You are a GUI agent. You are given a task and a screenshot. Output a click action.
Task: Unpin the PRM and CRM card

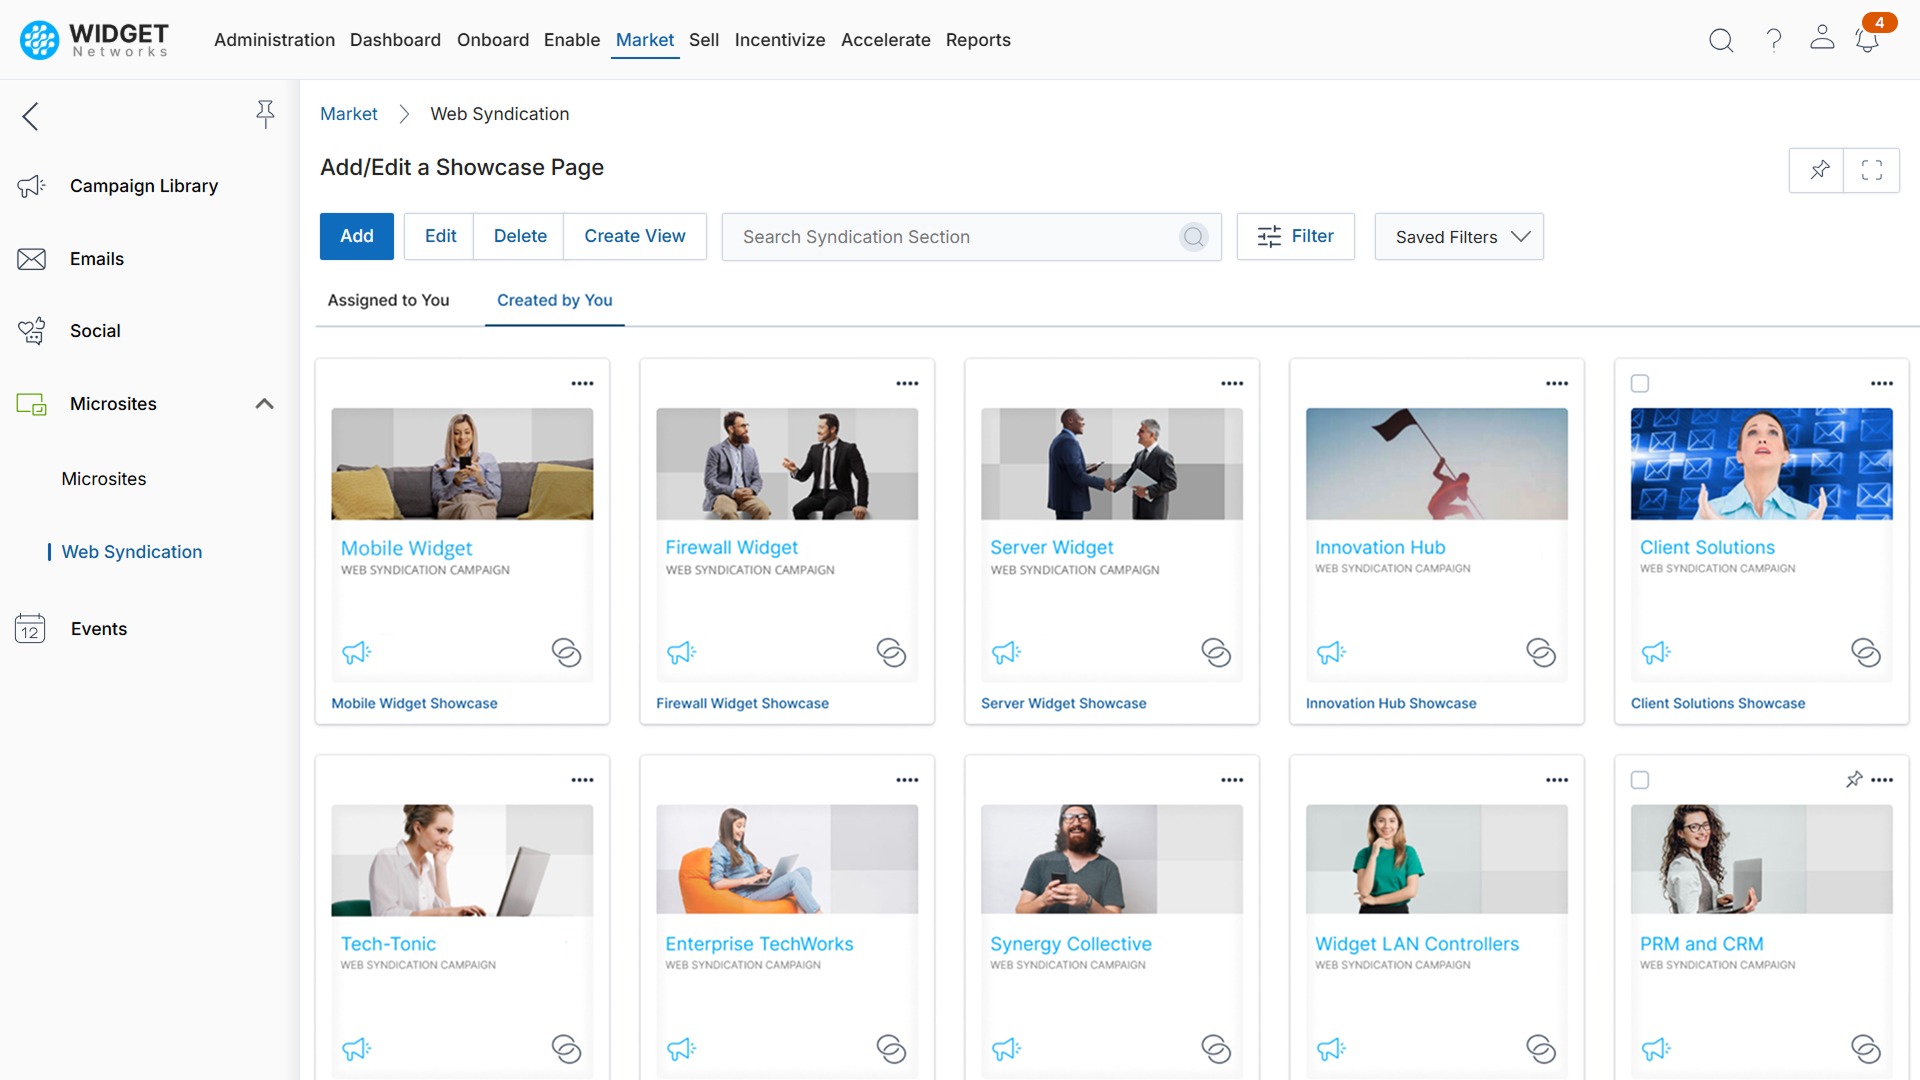[x=1855, y=780]
